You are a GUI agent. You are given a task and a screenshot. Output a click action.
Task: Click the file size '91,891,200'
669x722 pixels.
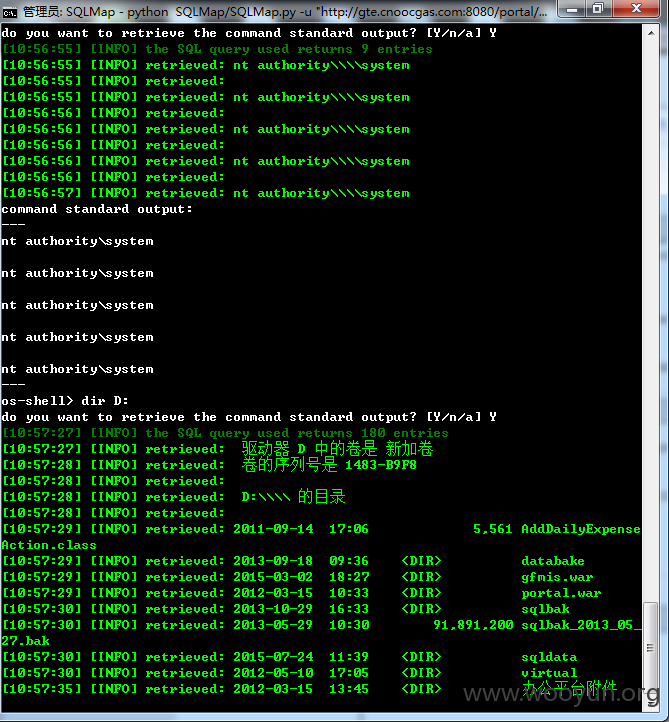pyautogui.click(x=473, y=625)
